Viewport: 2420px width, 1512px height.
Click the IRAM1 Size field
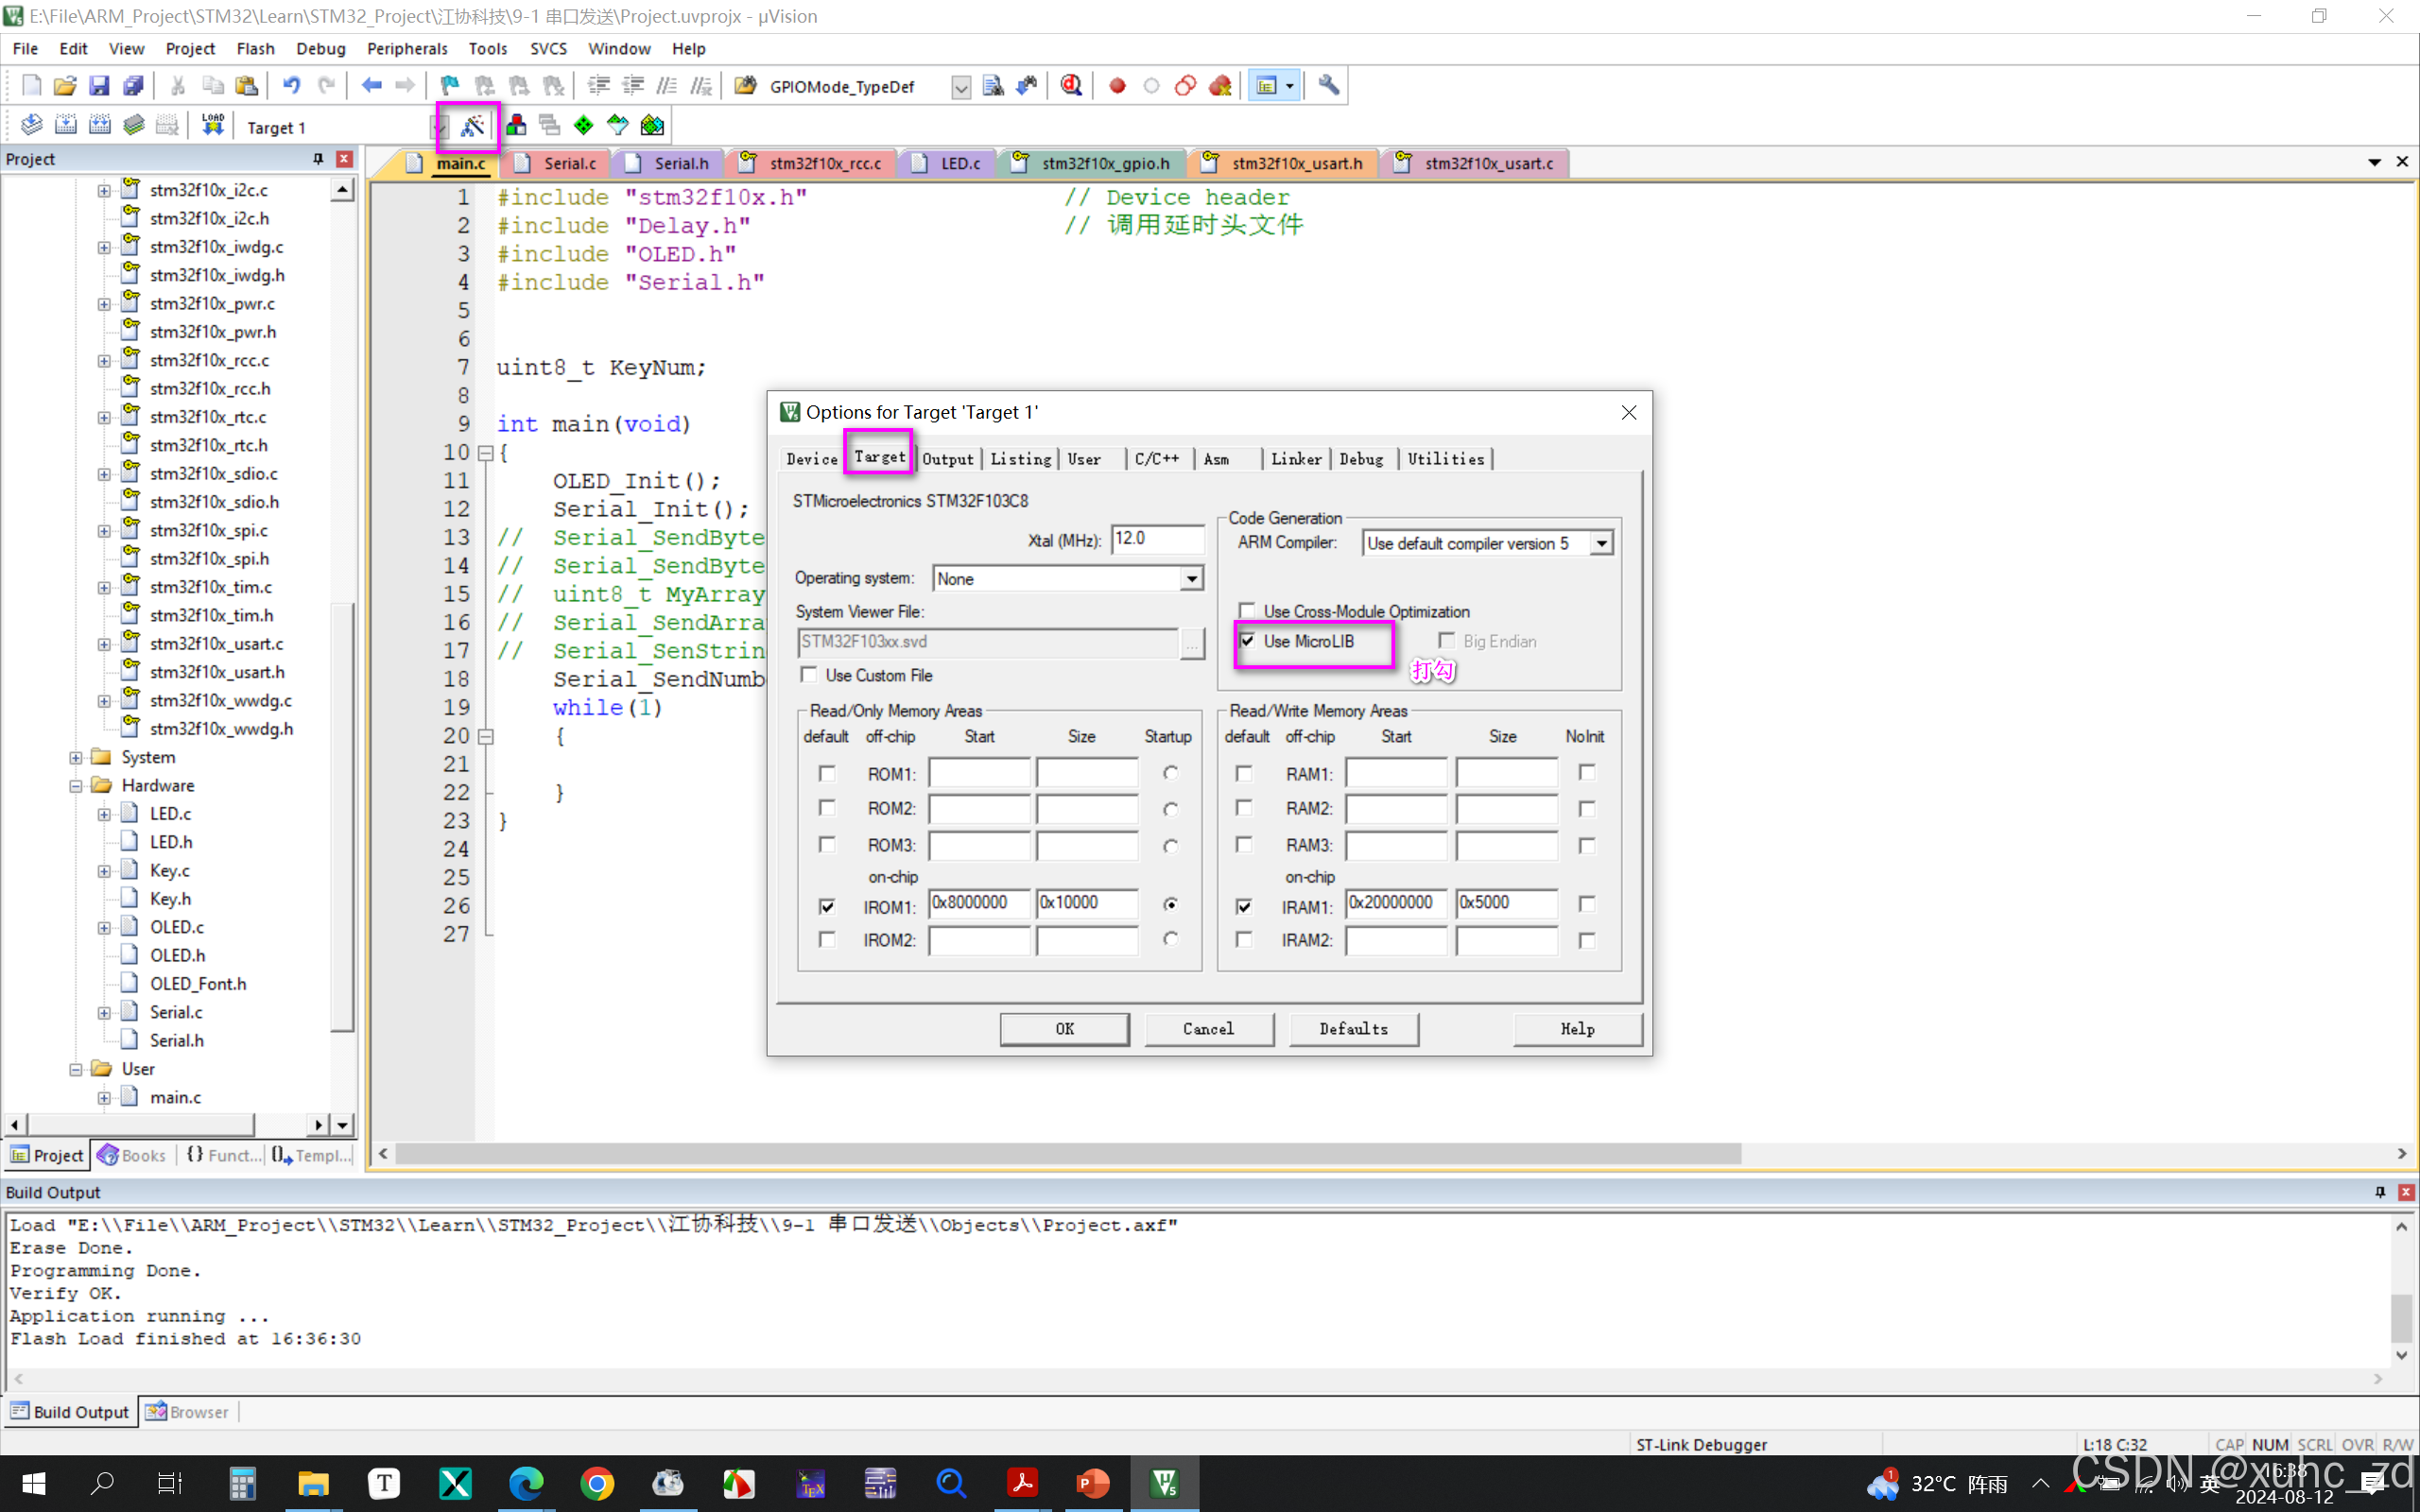click(x=1506, y=903)
